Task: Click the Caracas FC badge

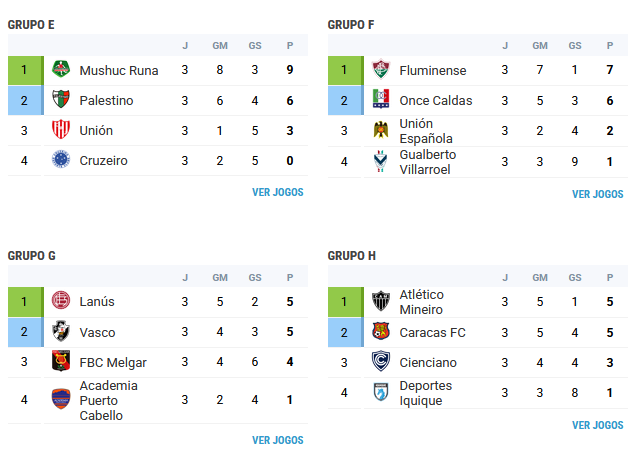Action: click(x=380, y=332)
